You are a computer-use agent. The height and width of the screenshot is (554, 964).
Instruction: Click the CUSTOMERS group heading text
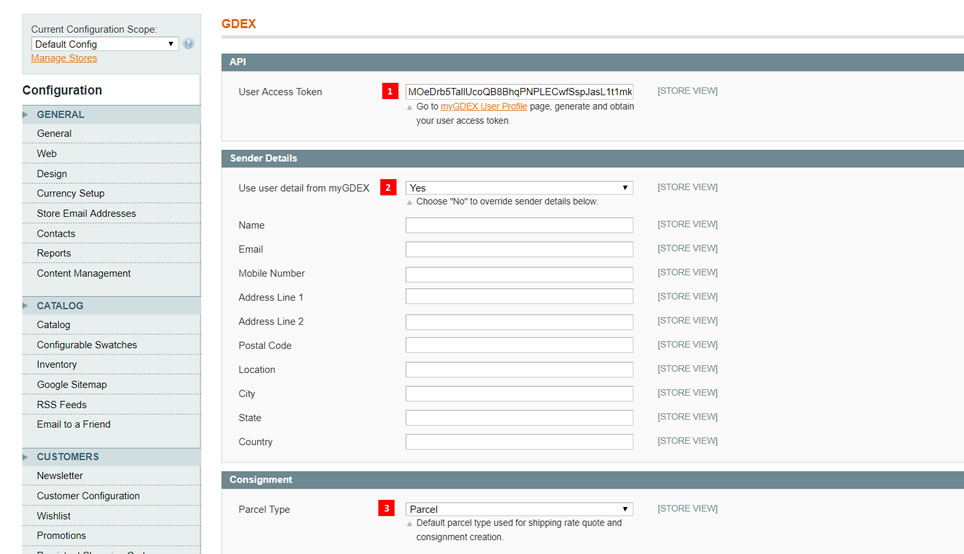tap(68, 457)
